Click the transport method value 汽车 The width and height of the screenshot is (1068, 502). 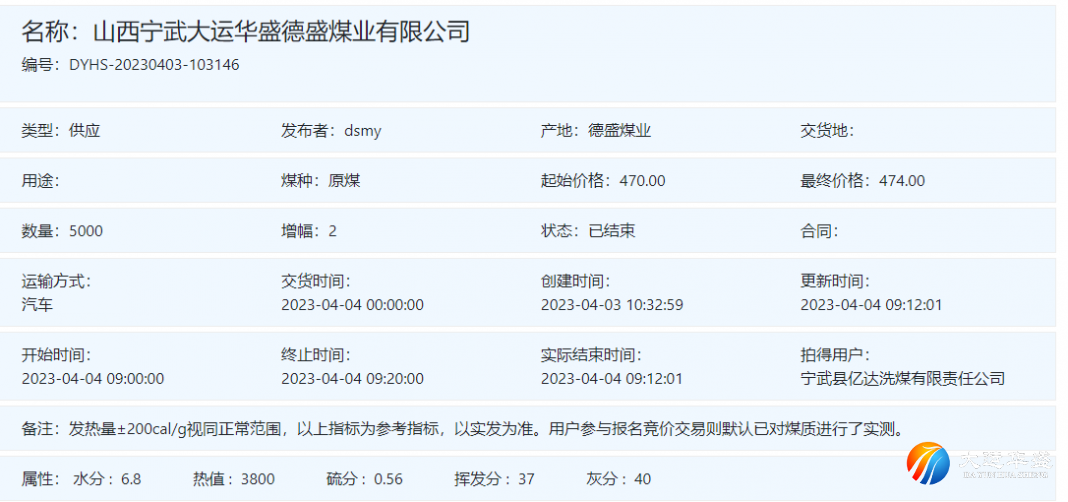pos(38,305)
